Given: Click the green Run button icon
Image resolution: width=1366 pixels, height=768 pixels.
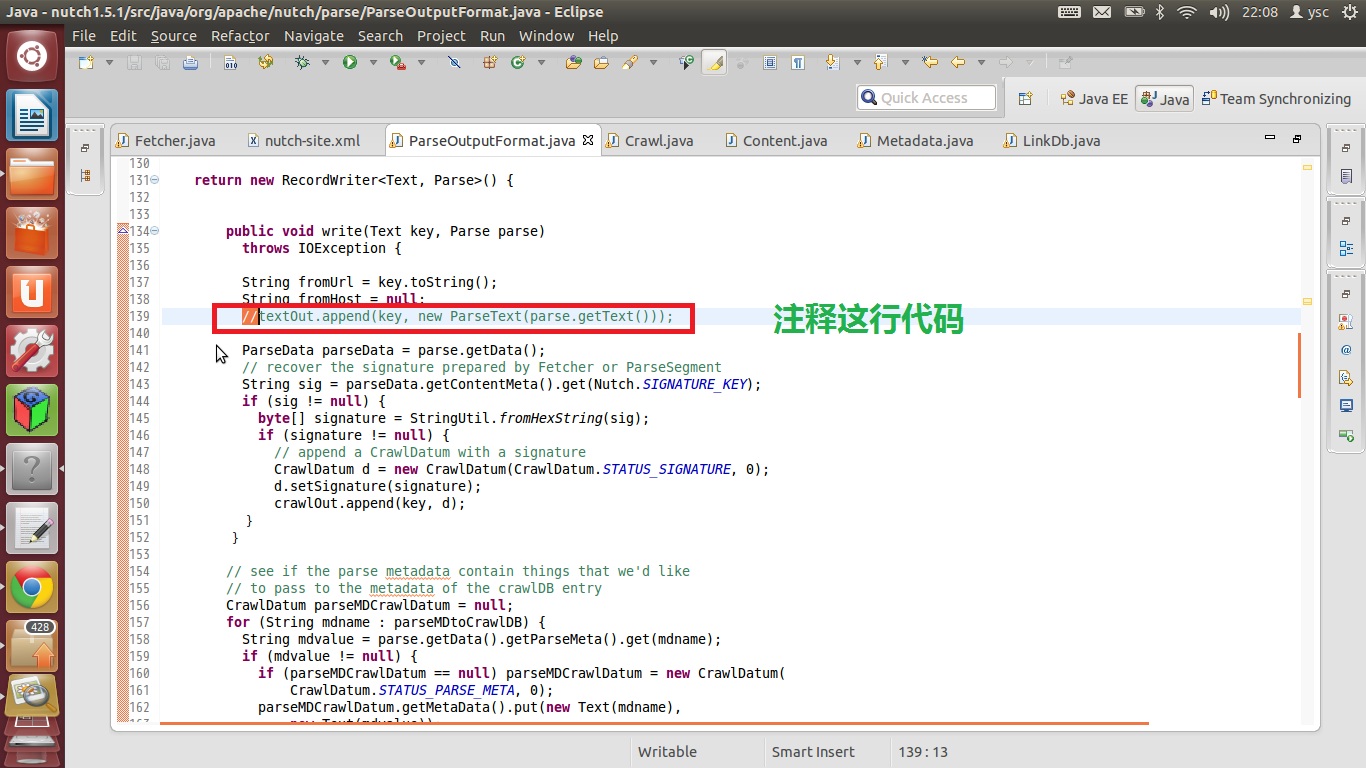Looking at the screenshot, I should click(x=350, y=62).
